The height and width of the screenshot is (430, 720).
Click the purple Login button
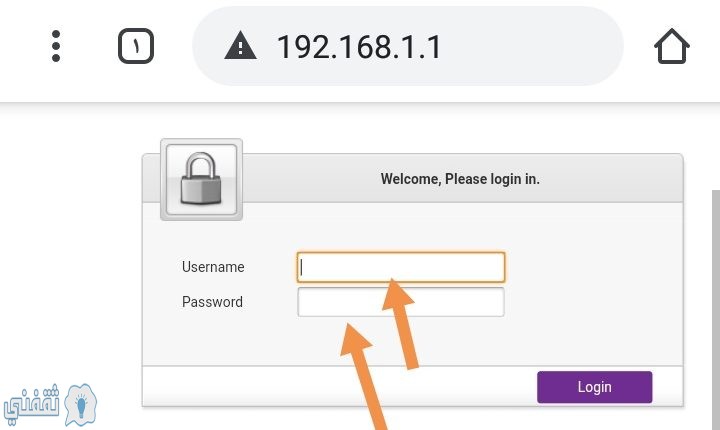[595, 387]
